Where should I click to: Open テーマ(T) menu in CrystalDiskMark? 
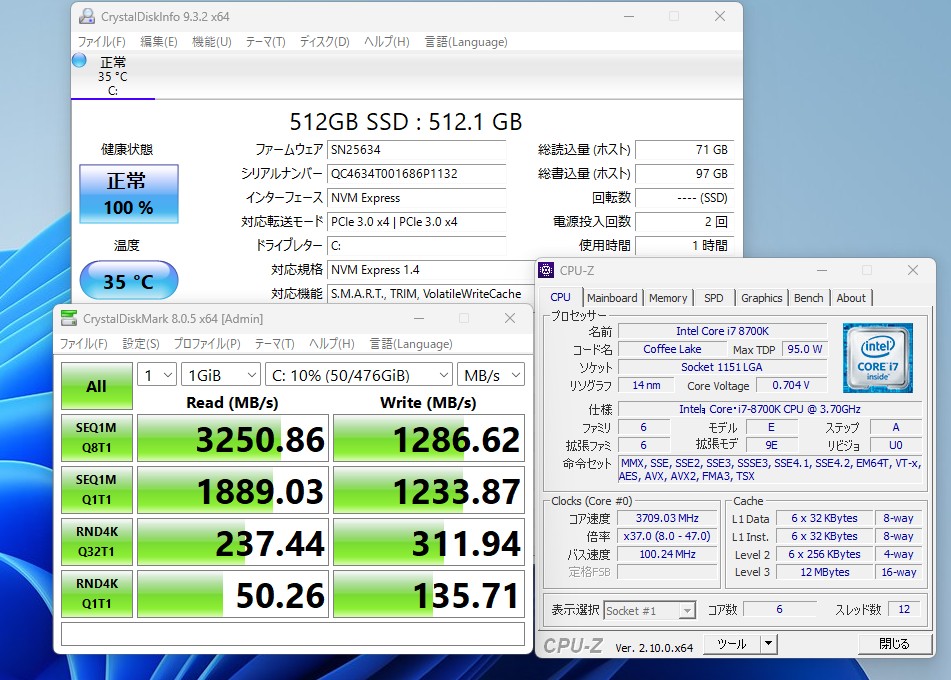click(274, 344)
